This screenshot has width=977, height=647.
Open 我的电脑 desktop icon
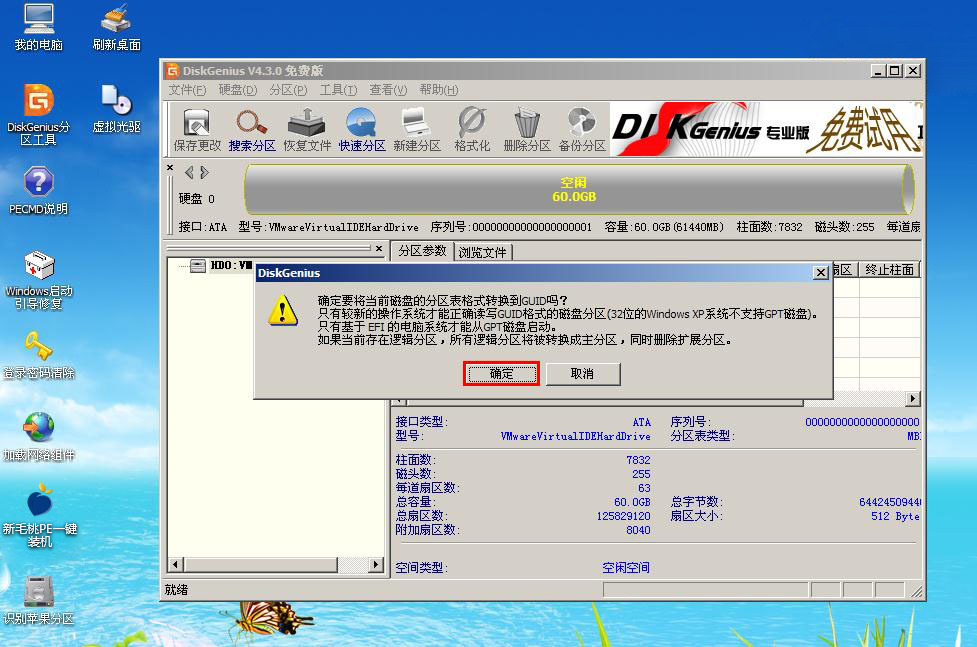click(39, 27)
